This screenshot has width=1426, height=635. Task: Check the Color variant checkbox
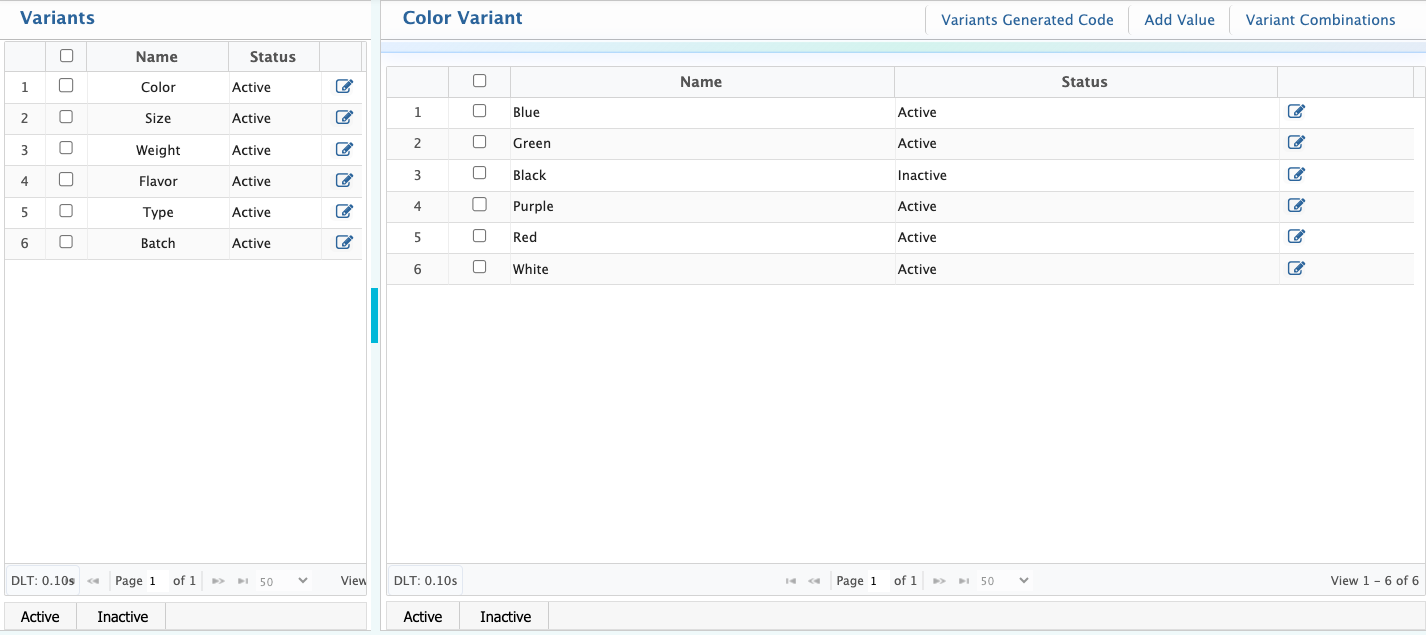click(66, 86)
